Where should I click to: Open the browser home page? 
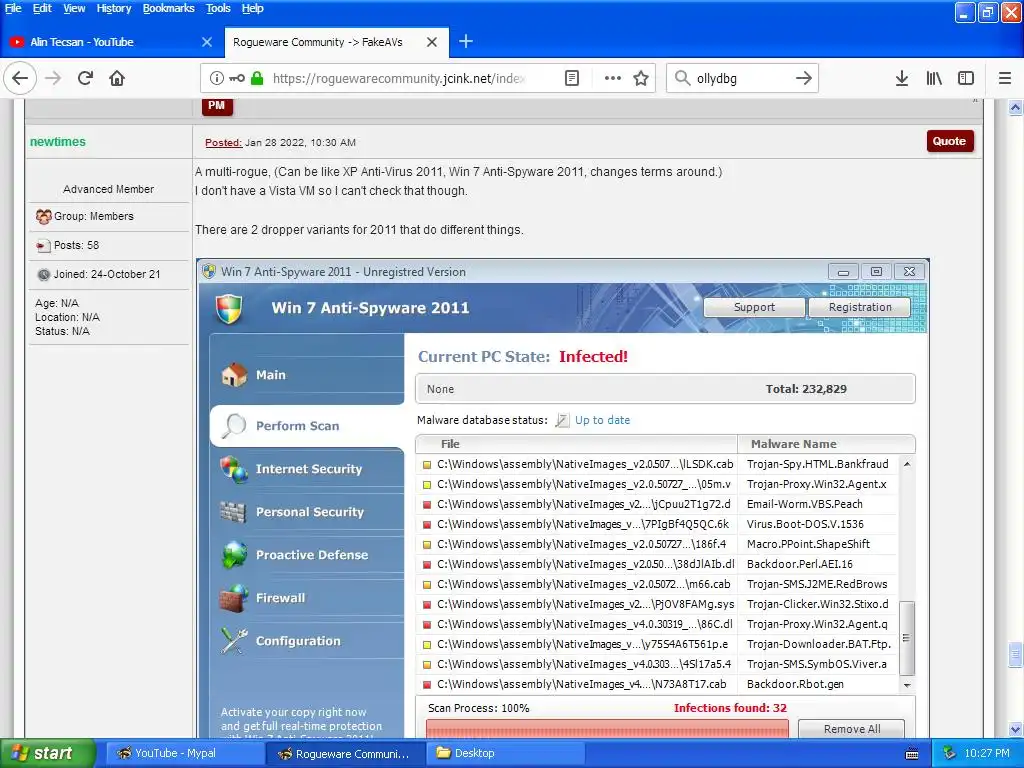coord(117,78)
